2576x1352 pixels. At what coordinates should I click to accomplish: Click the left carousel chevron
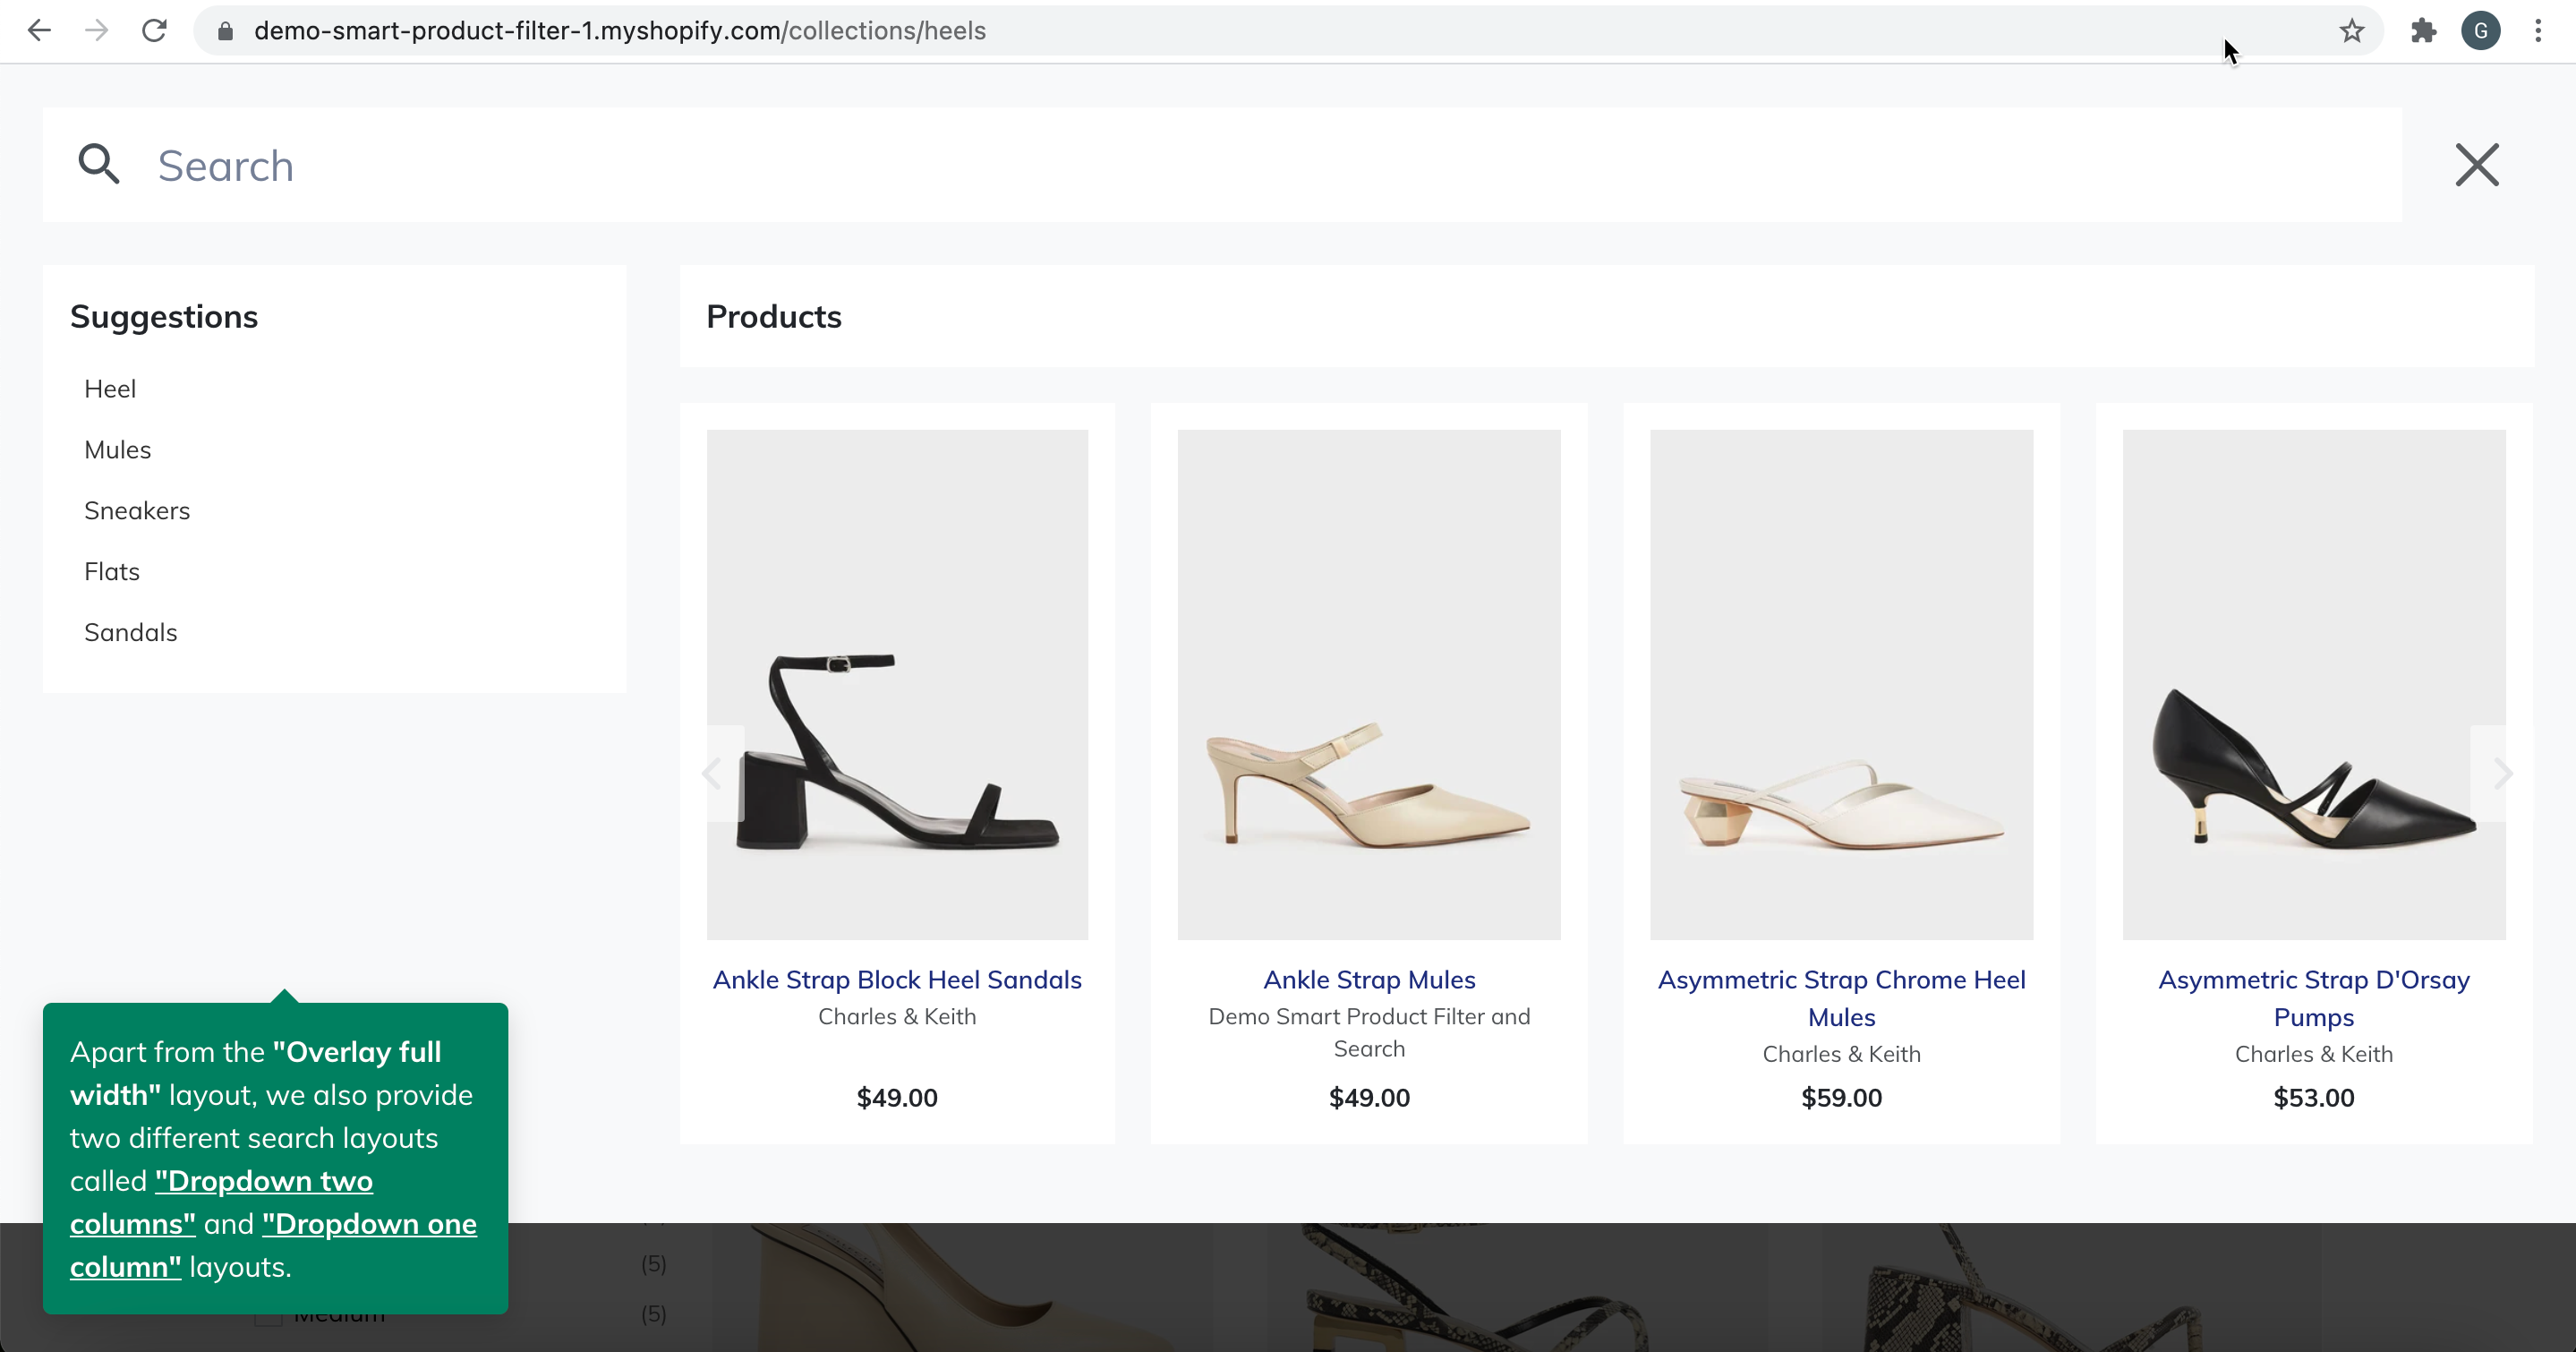tap(712, 773)
